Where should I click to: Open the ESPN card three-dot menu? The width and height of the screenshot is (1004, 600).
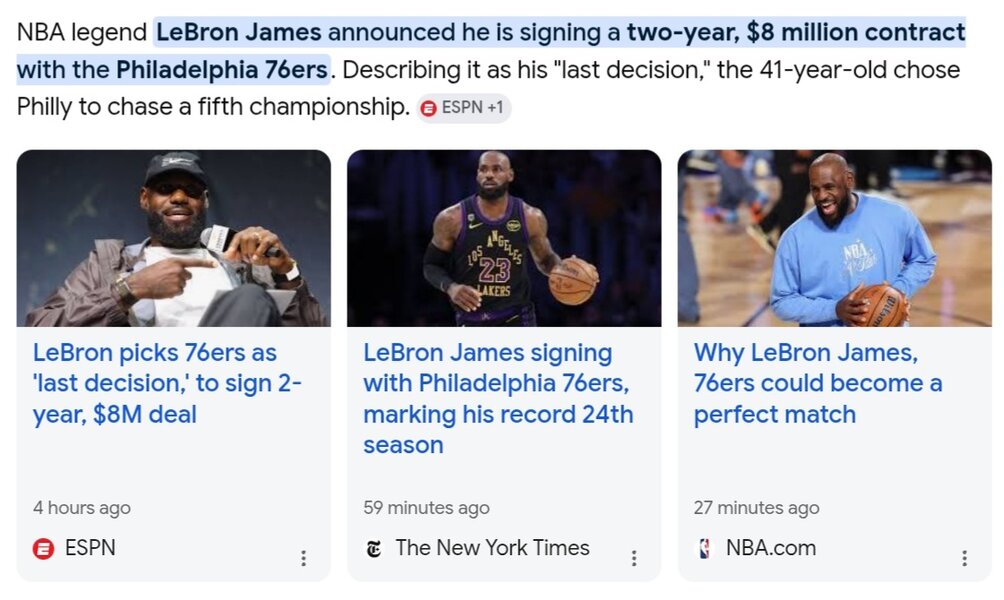point(304,558)
